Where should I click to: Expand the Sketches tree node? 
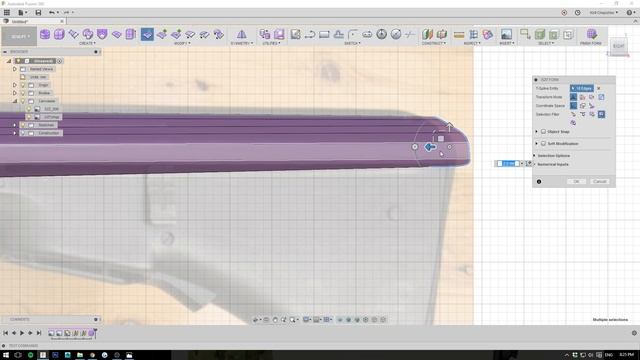(15, 125)
